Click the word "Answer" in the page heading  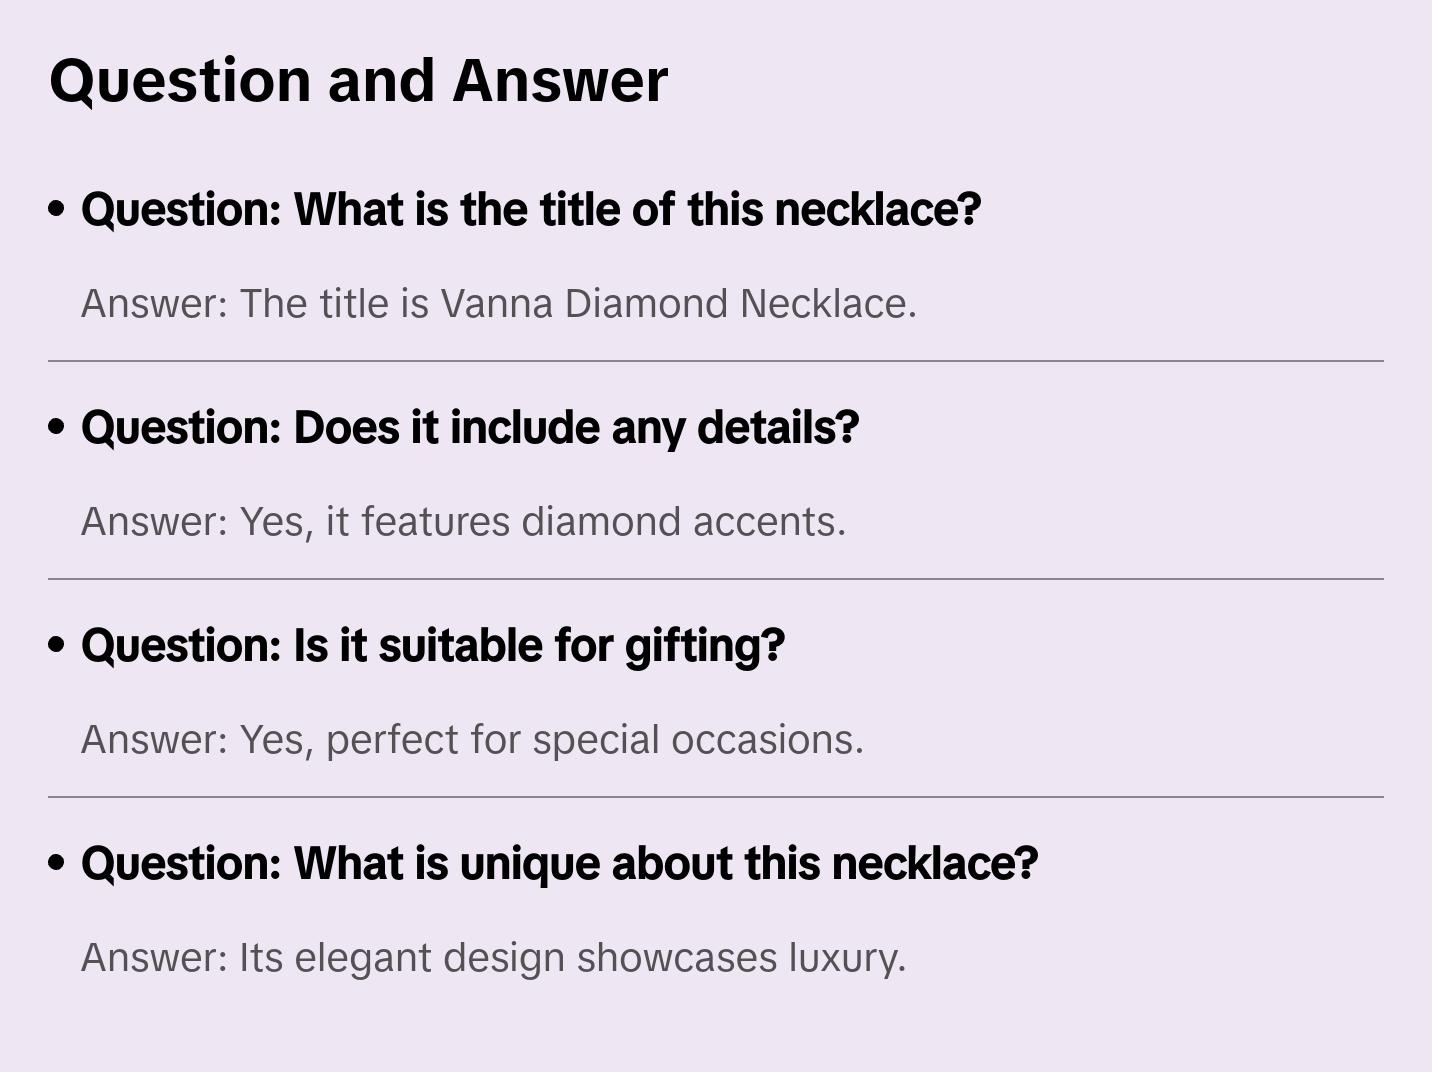point(560,80)
